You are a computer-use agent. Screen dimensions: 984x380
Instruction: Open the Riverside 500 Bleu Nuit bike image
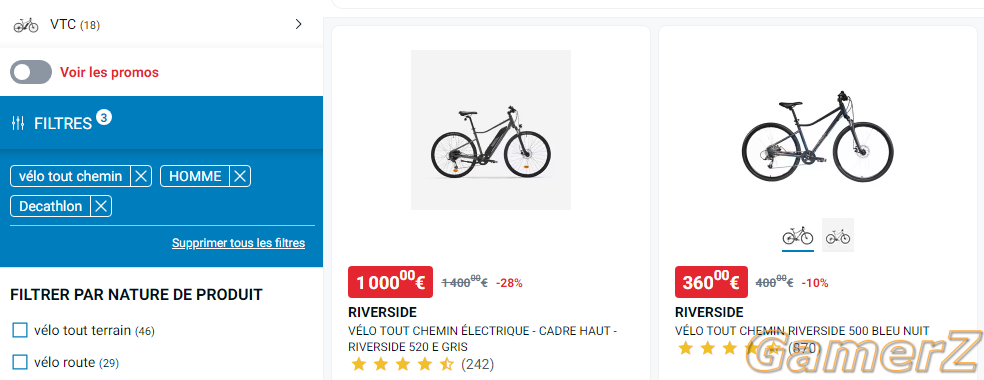coord(818,130)
